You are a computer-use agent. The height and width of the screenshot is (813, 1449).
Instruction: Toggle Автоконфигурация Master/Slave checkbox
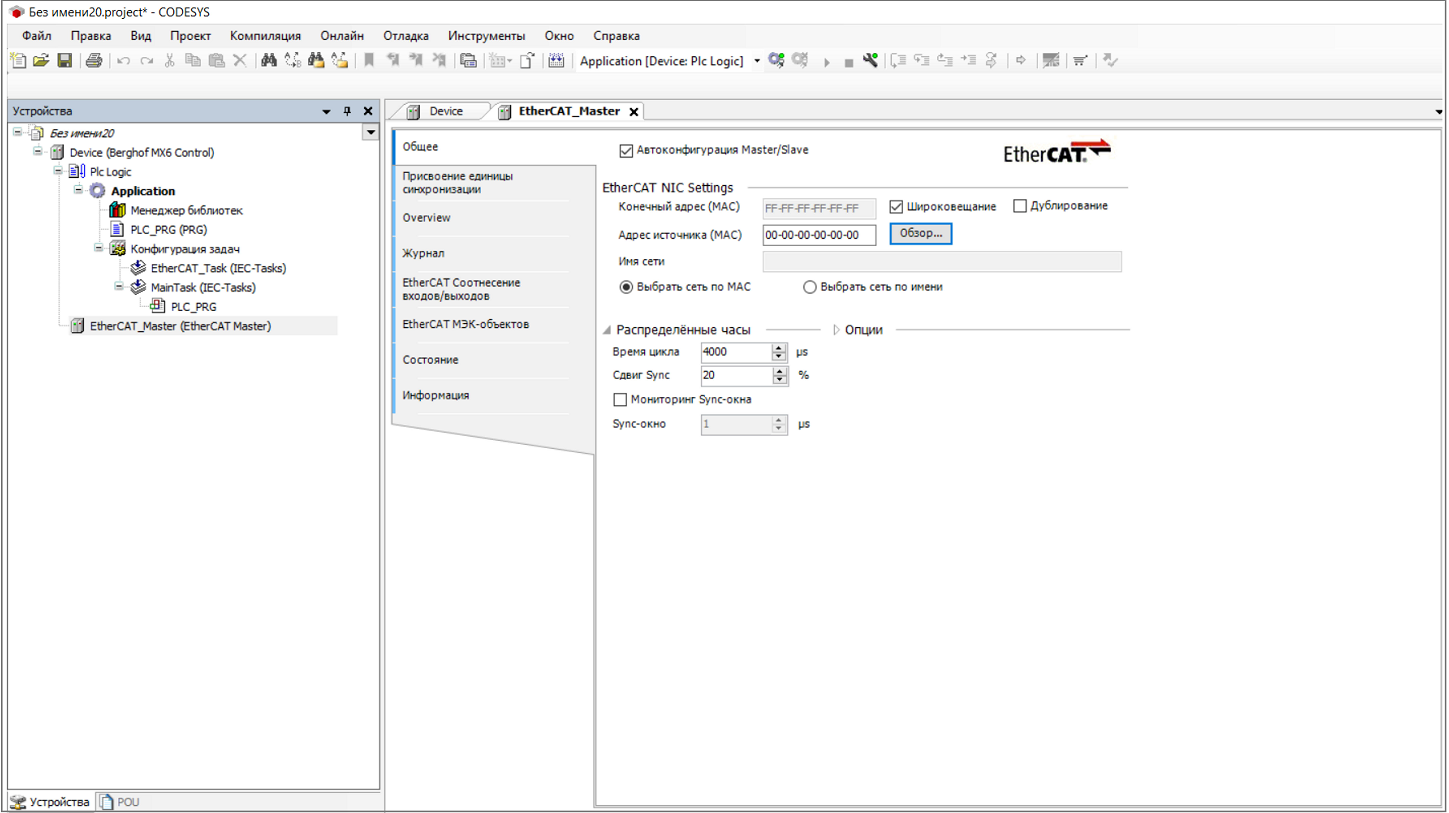click(x=626, y=151)
